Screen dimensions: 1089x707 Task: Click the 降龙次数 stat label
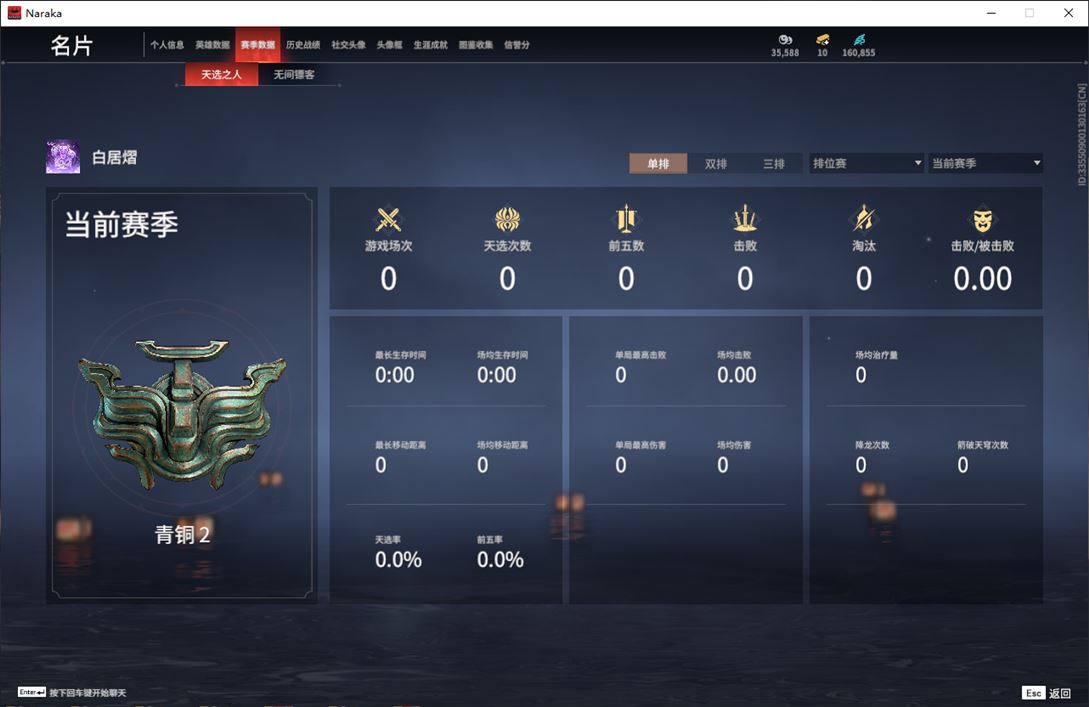[872, 445]
